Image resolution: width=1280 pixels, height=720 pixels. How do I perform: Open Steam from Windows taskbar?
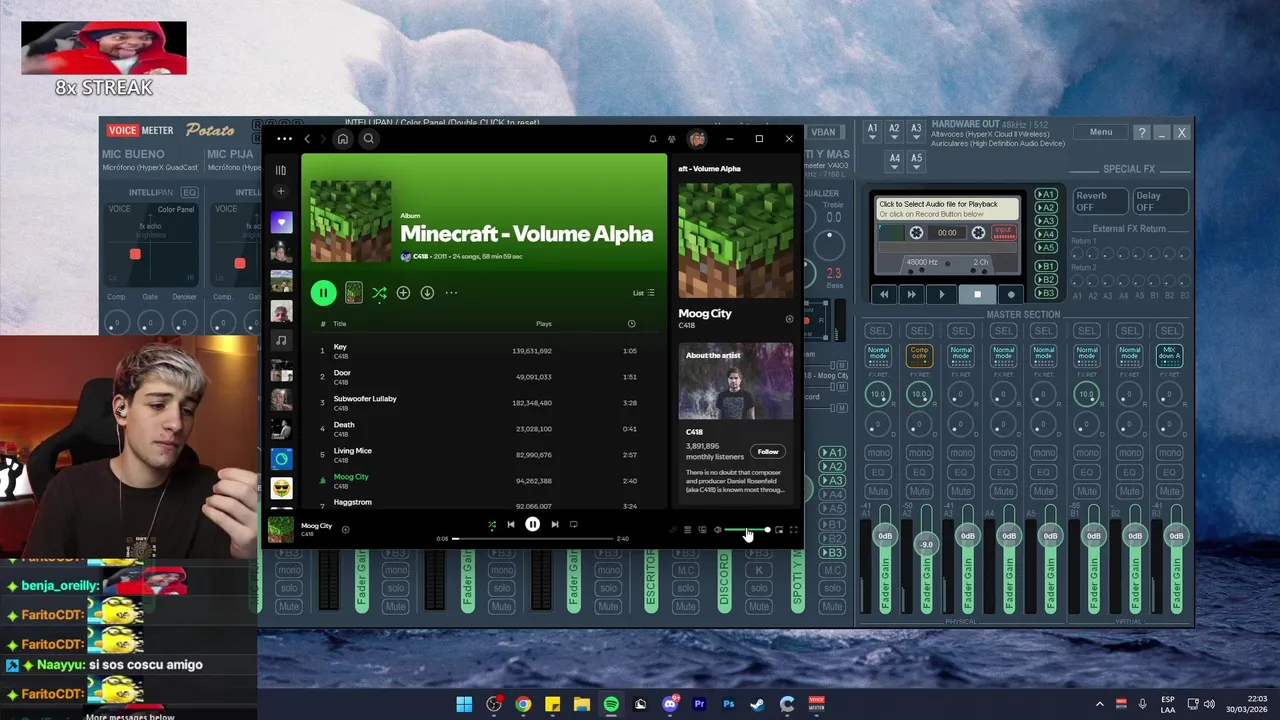[x=757, y=705]
